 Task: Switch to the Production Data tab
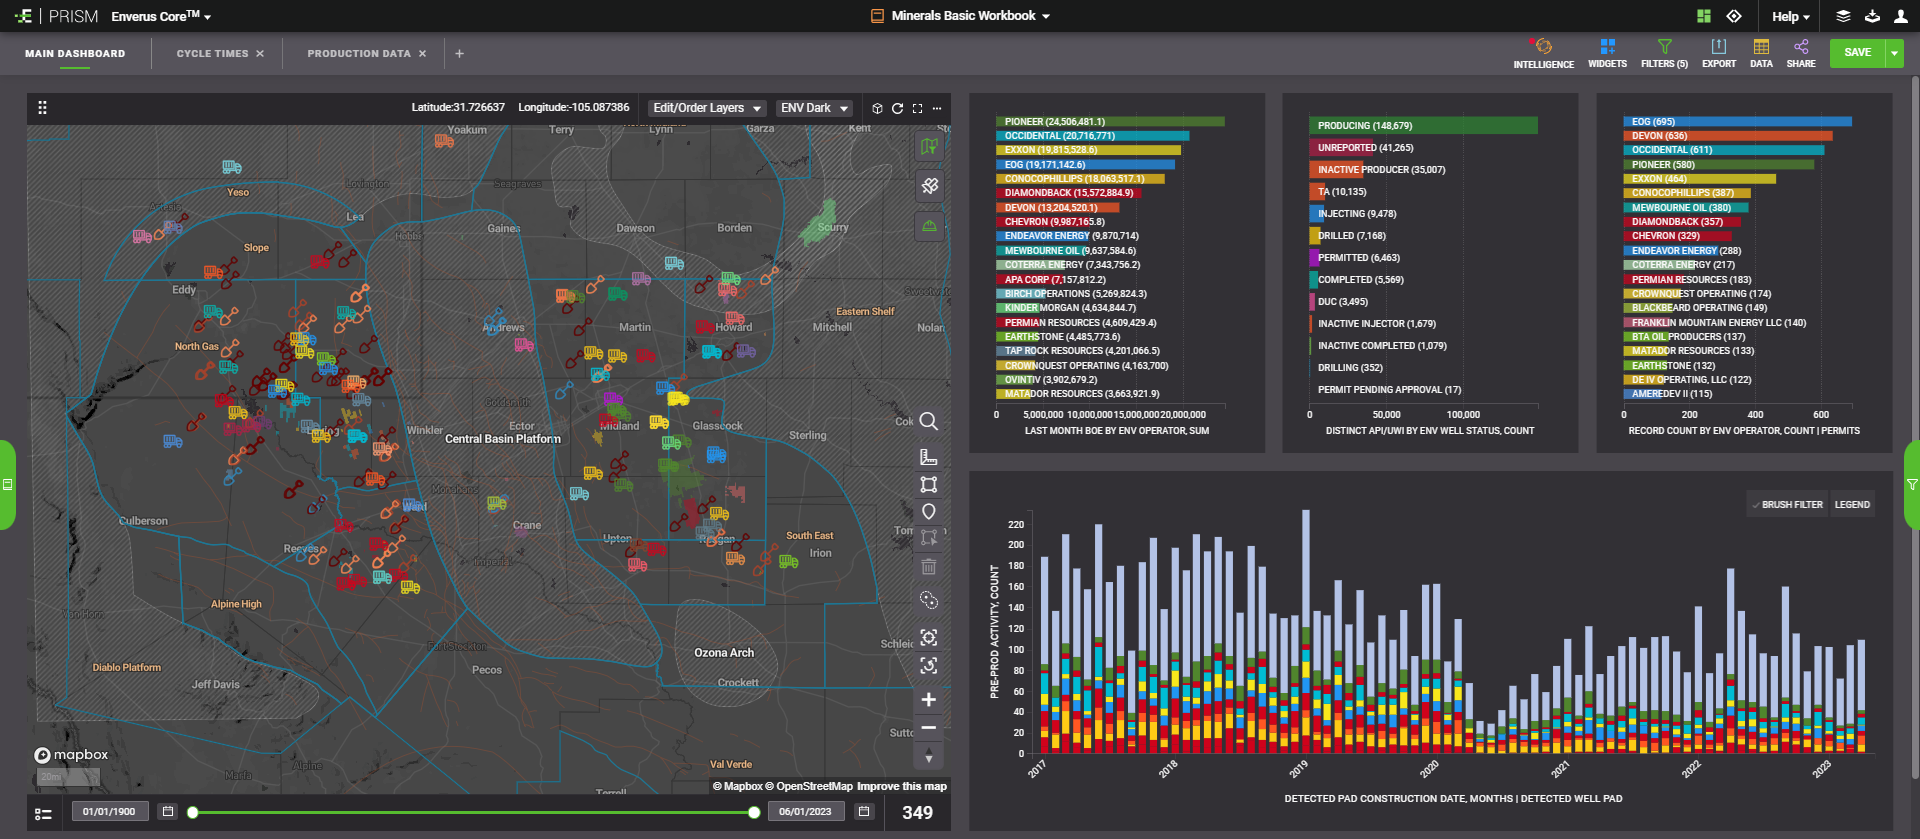[x=358, y=54]
